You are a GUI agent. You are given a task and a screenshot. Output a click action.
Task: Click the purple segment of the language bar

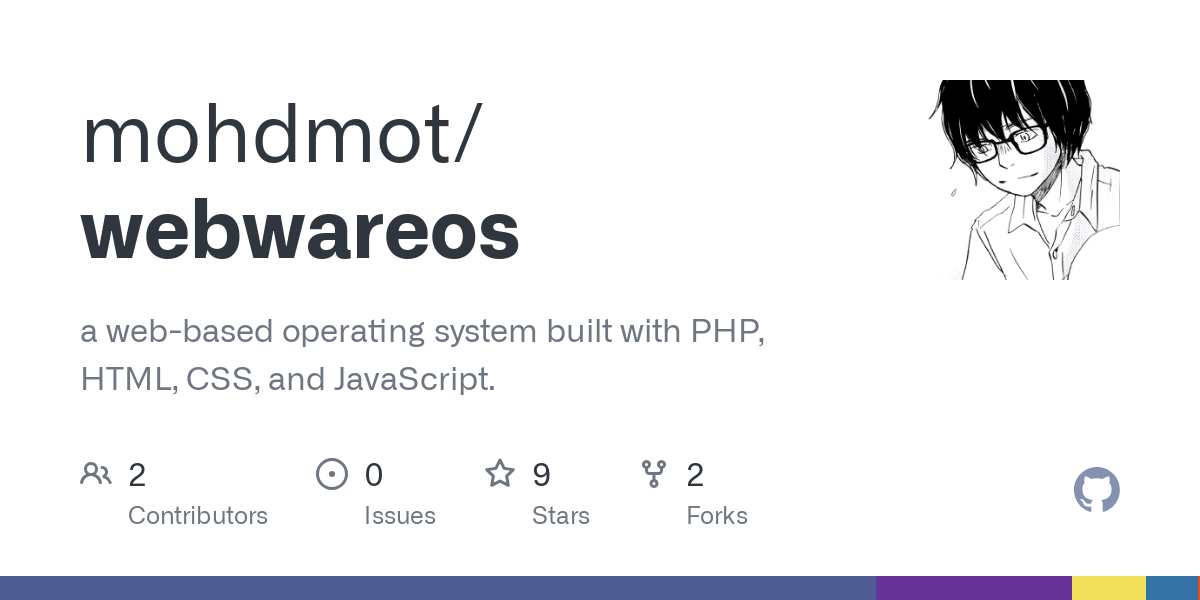975,587
